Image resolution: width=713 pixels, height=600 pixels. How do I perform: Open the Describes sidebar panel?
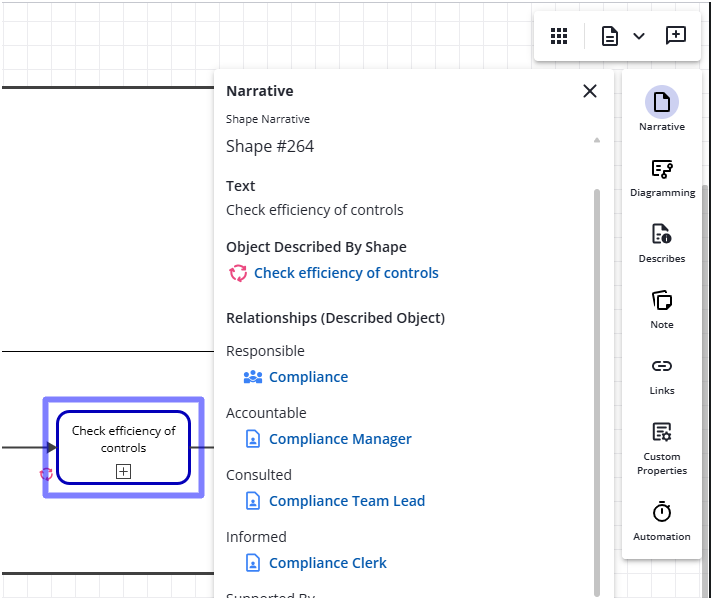pos(662,243)
